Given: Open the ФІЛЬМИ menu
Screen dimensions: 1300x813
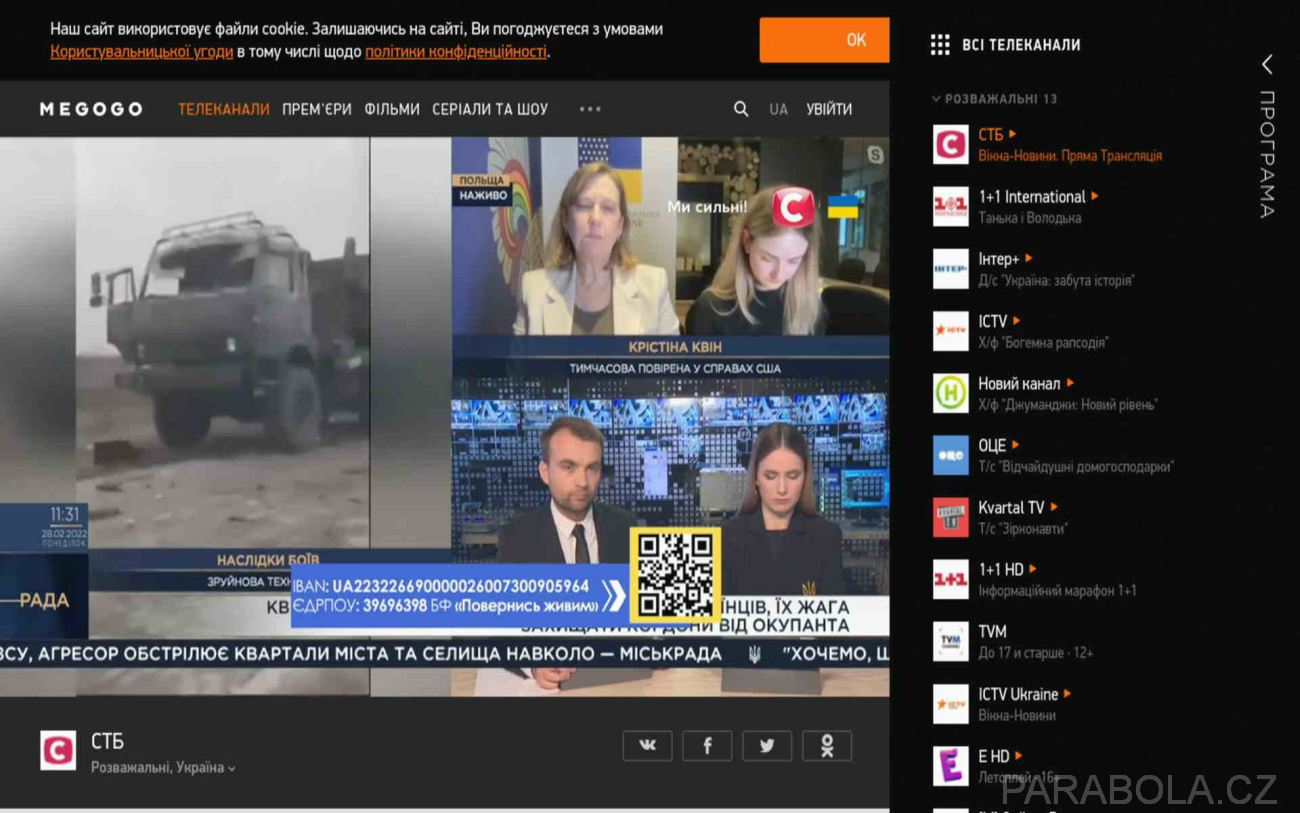Looking at the screenshot, I should point(392,109).
